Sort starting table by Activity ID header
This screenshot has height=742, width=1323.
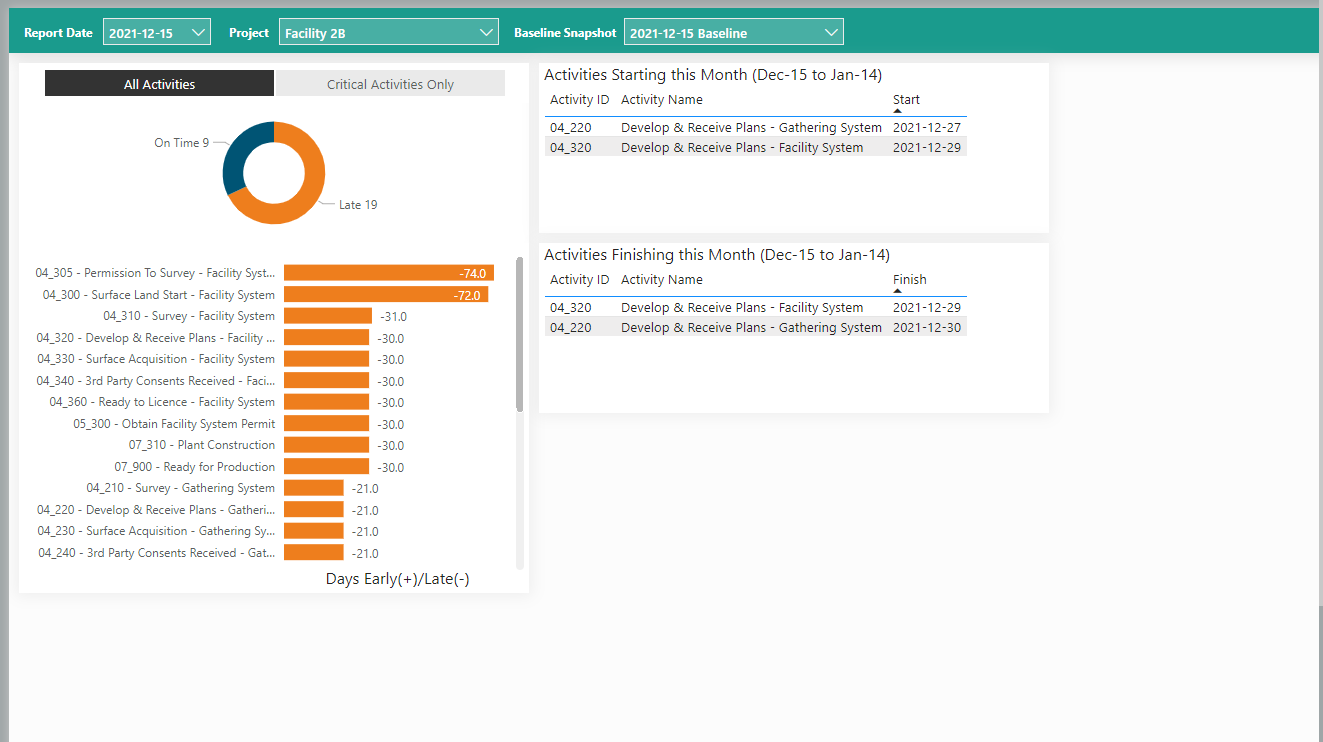pos(579,100)
